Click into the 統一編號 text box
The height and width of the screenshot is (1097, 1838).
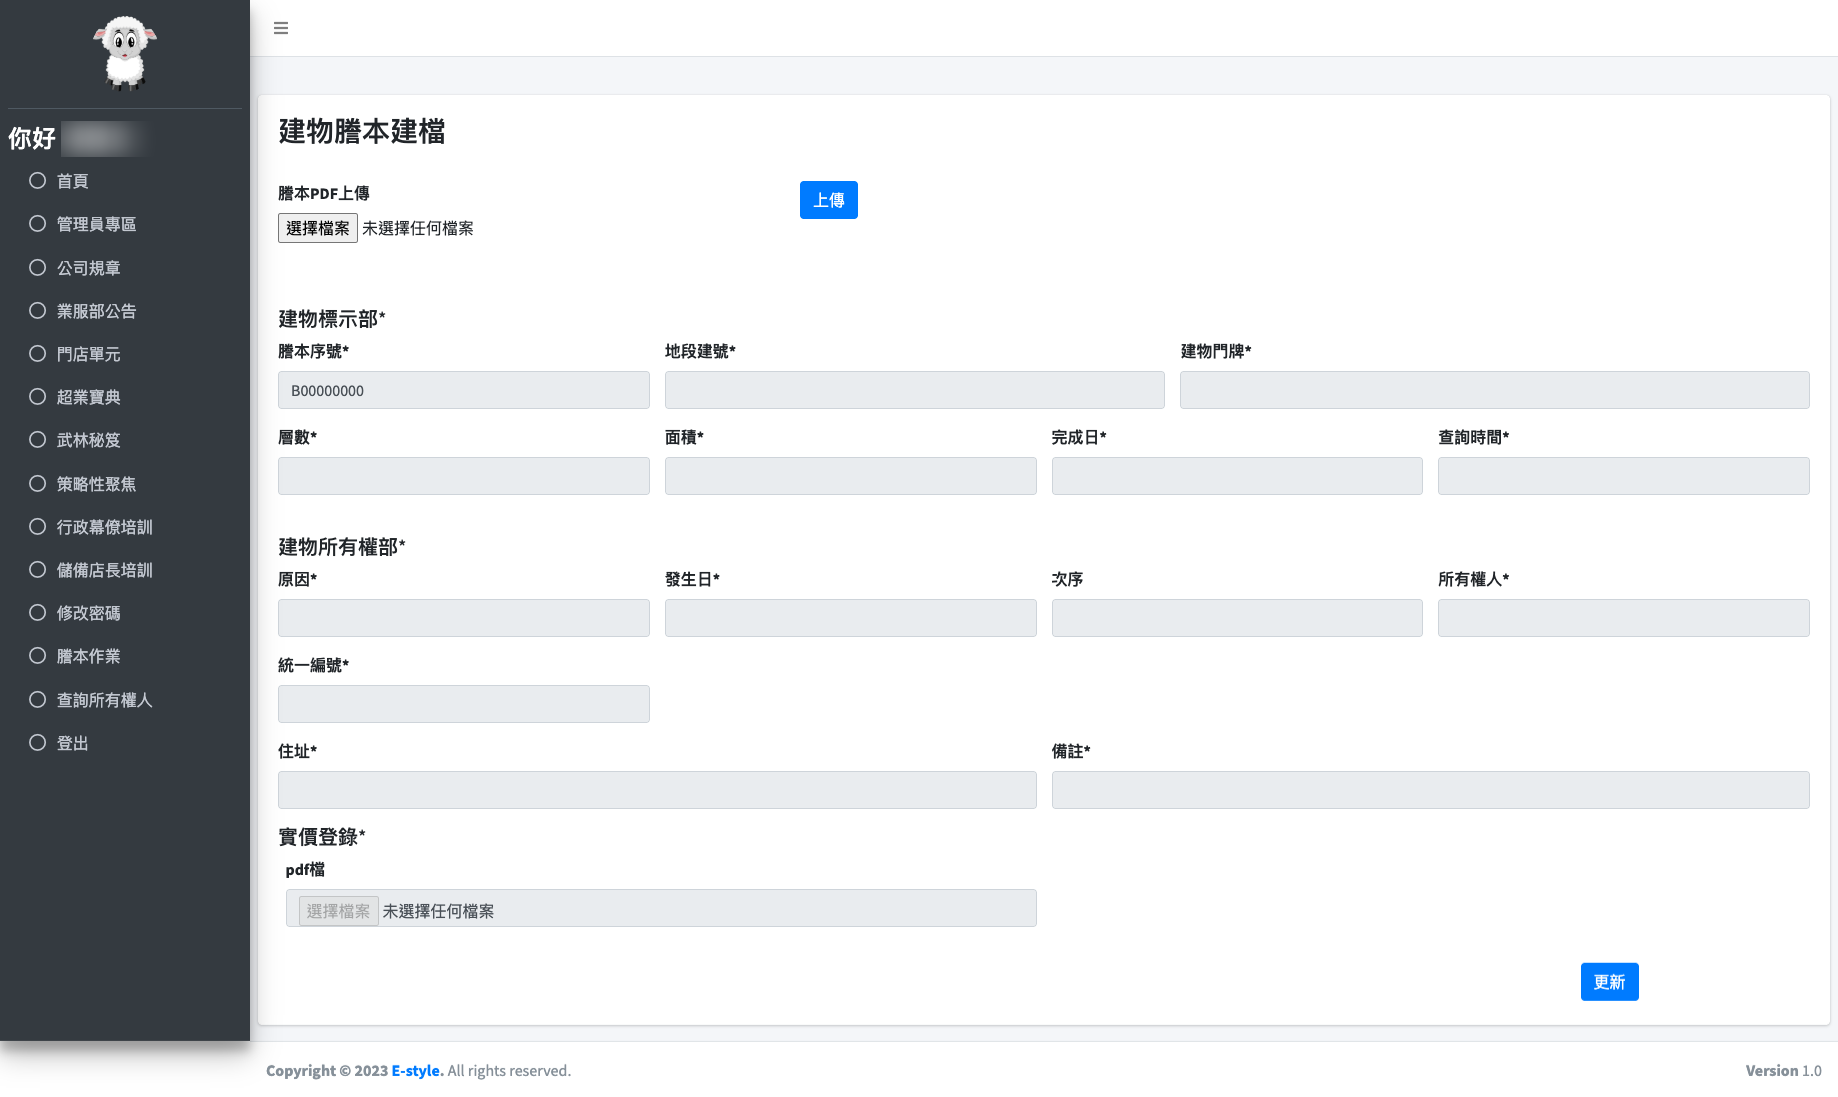pos(463,704)
